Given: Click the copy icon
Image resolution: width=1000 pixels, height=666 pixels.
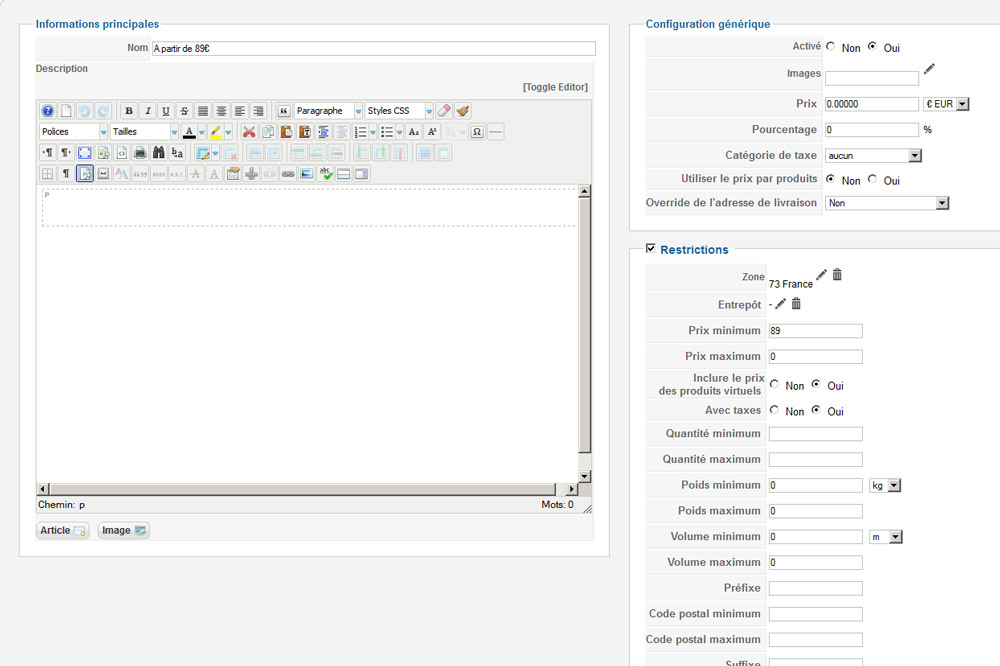Looking at the screenshot, I should click(268, 132).
